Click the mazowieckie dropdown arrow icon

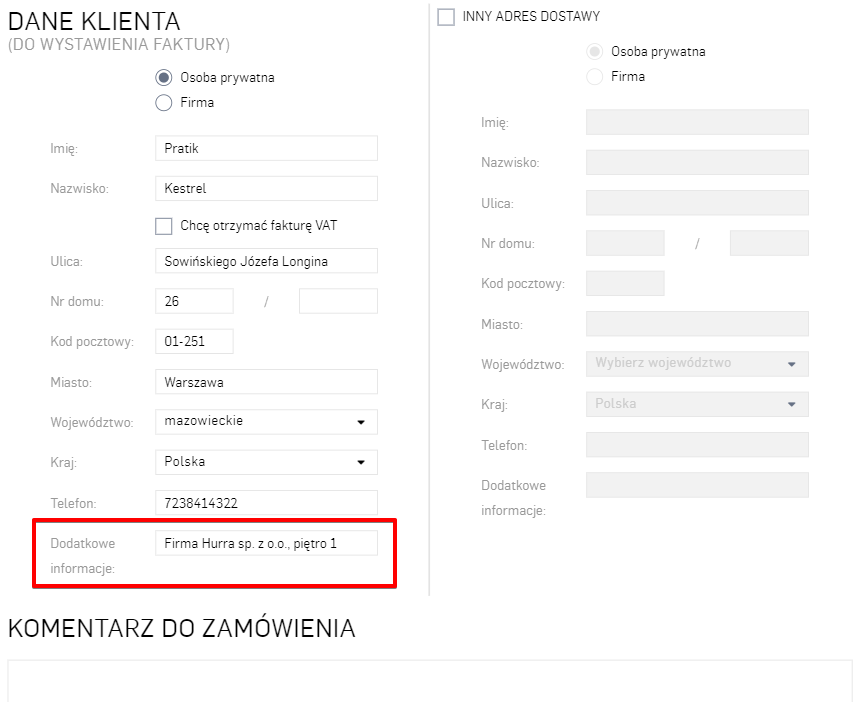point(361,422)
